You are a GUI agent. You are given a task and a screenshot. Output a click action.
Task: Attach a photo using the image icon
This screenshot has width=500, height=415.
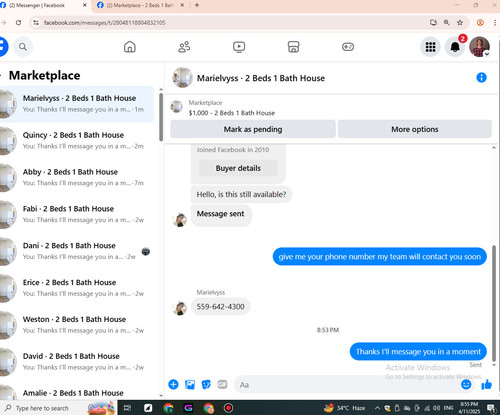tap(190, 384)
